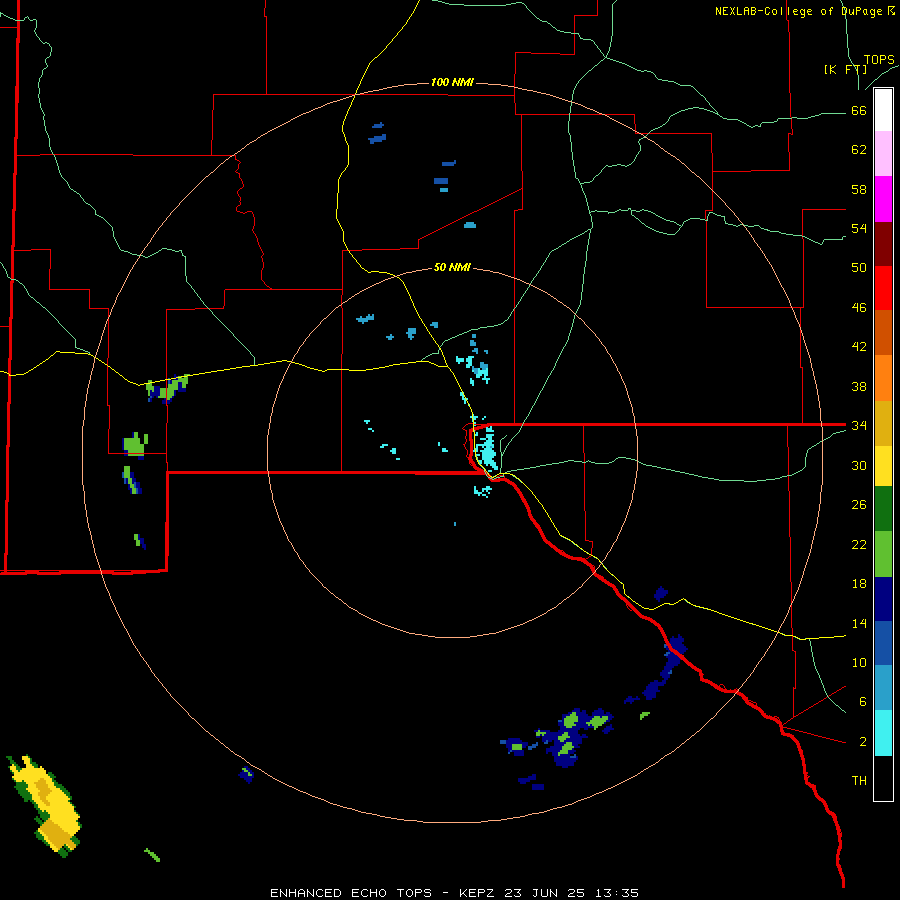
Task: Click the 42 legend value
Action: (859, 347)
